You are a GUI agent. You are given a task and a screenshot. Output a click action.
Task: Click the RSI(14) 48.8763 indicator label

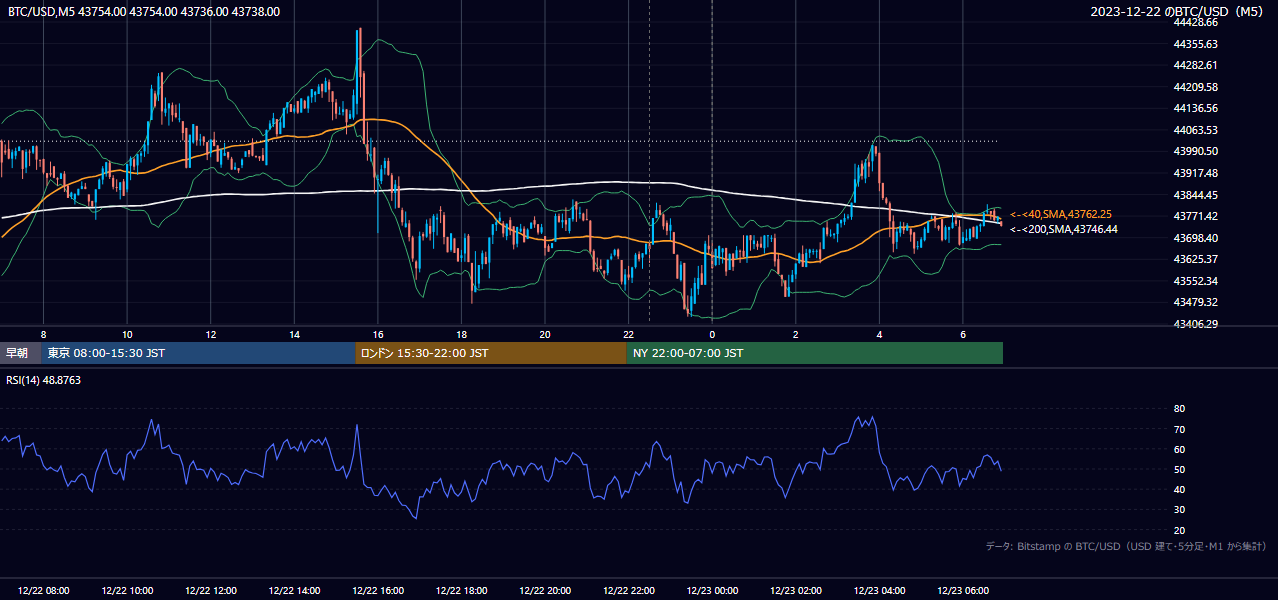click(x=44, y=380)
